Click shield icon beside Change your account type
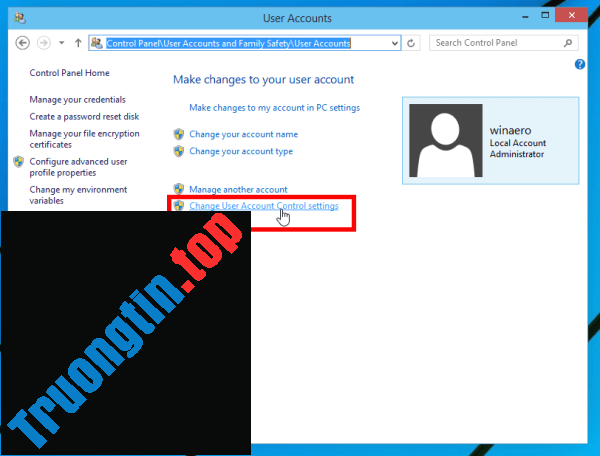 (179, 151)
